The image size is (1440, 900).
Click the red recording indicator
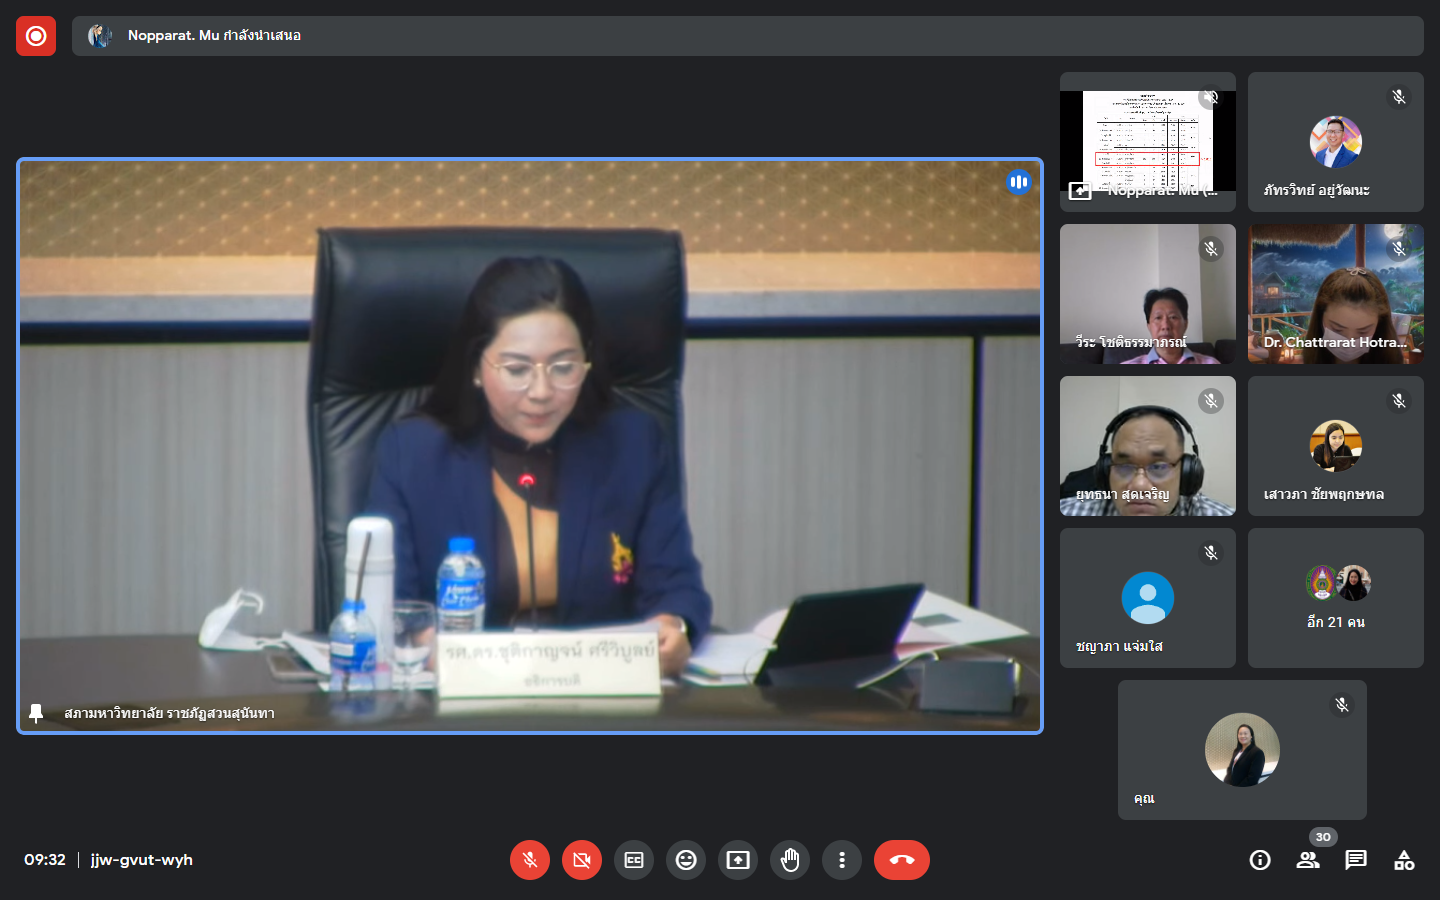(36, 36)
